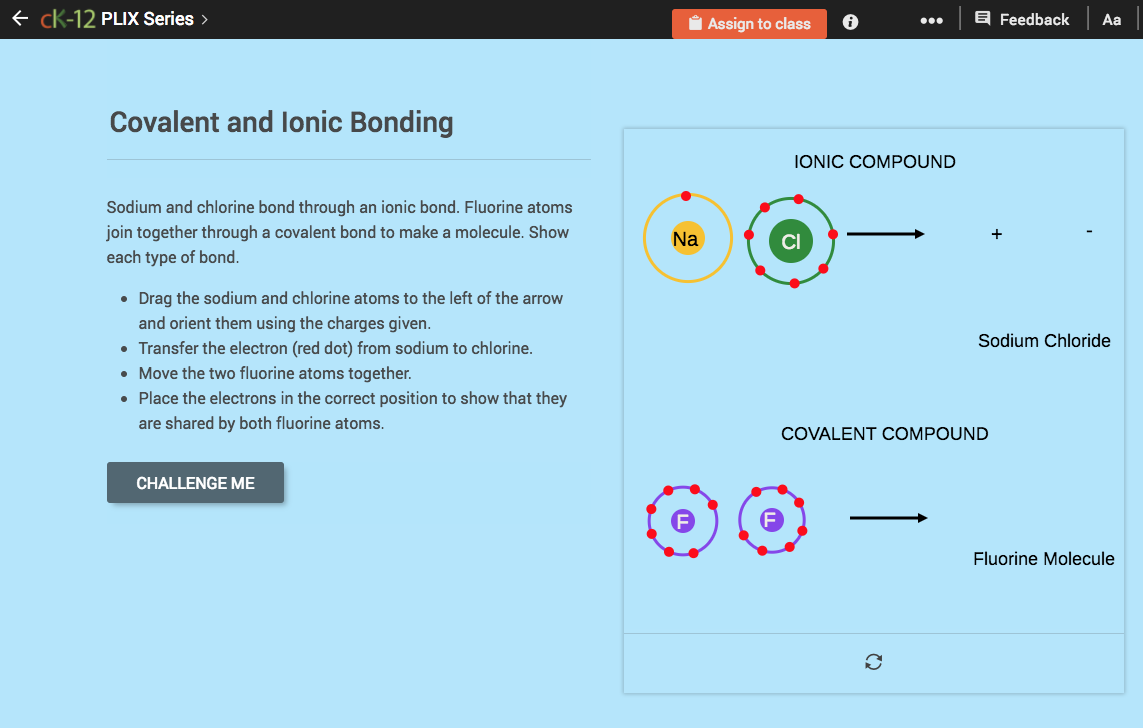Click the info icon in the top toolbar
The width and height of the screenshot is (1143, 728).
pyautogui.click(x=849, y=22)
